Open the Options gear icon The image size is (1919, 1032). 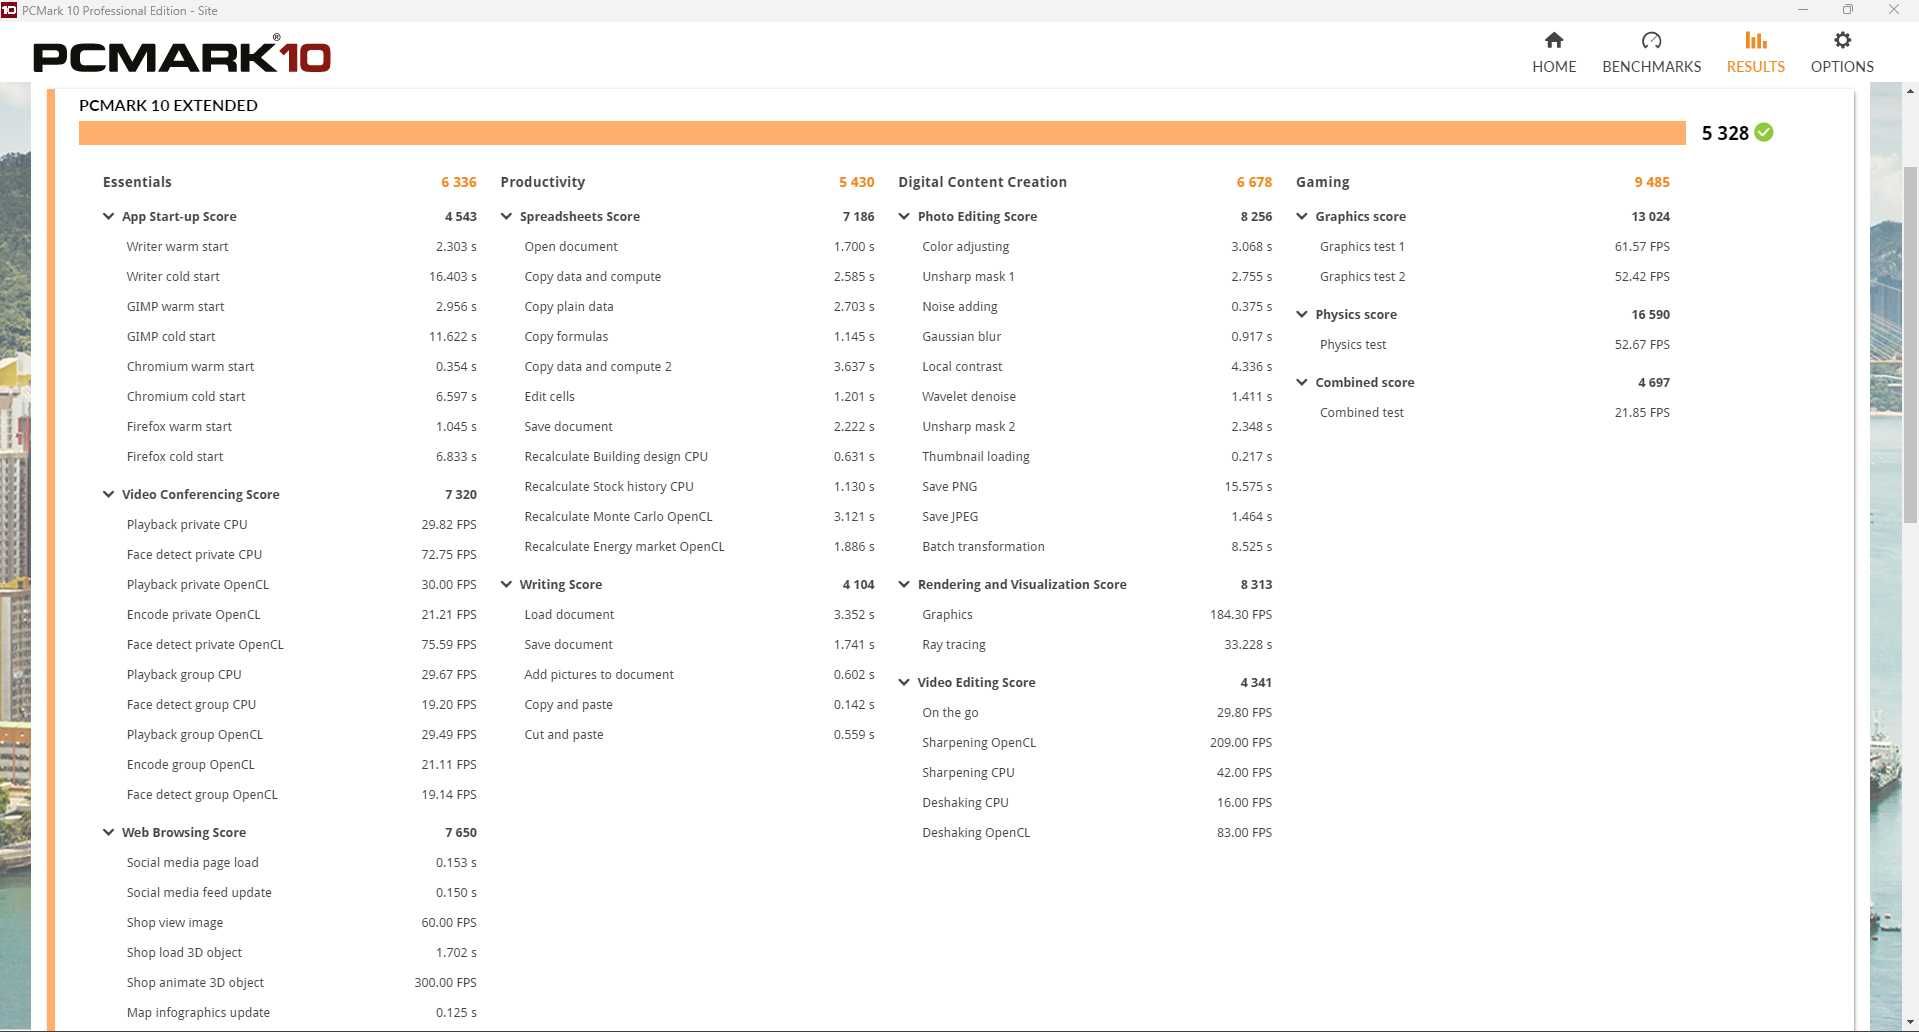(x=1842, y=40)
